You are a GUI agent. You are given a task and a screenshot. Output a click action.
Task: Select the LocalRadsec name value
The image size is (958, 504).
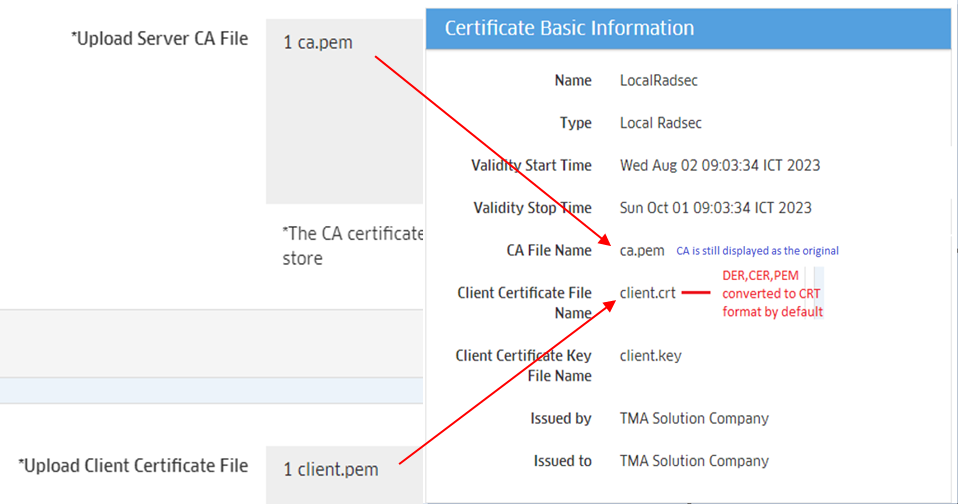[658, 80]
